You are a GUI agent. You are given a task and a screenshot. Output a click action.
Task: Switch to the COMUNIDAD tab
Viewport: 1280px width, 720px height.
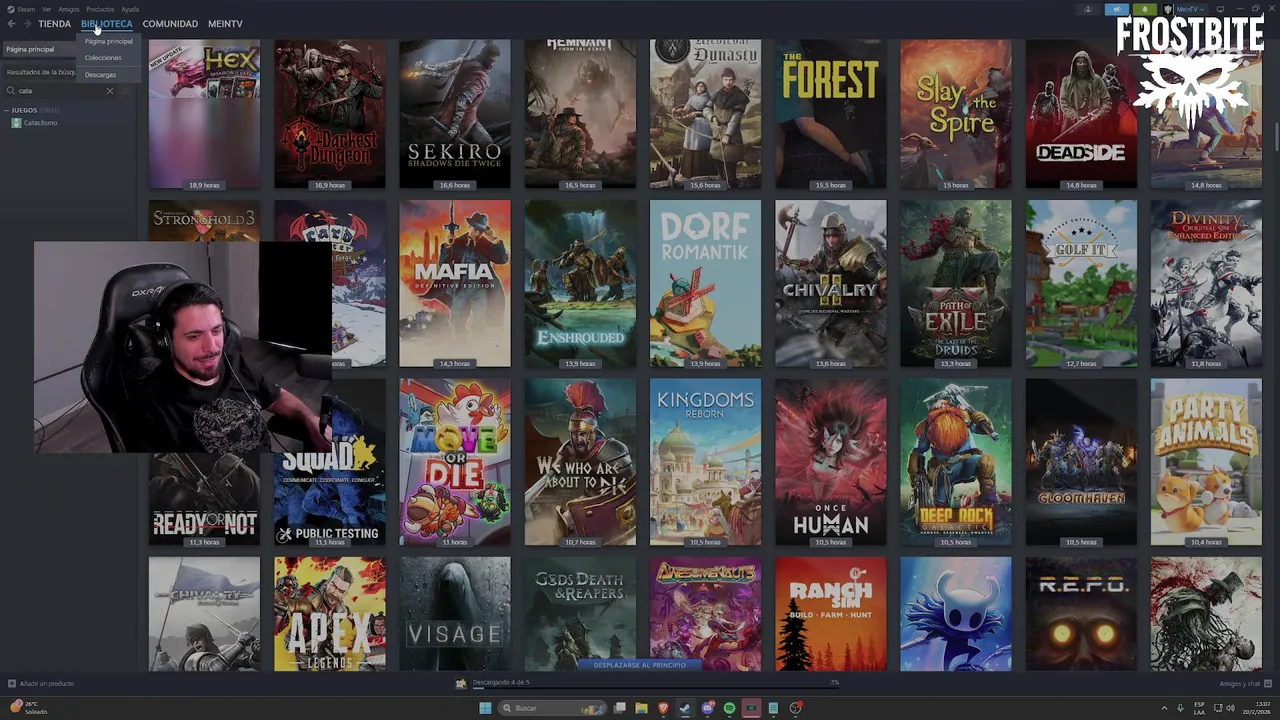170,24
